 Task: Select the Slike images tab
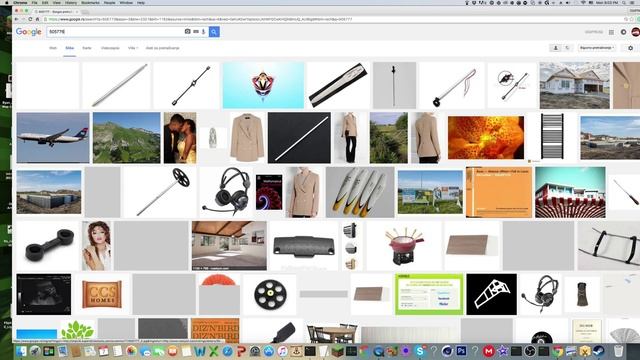[70, 48]
